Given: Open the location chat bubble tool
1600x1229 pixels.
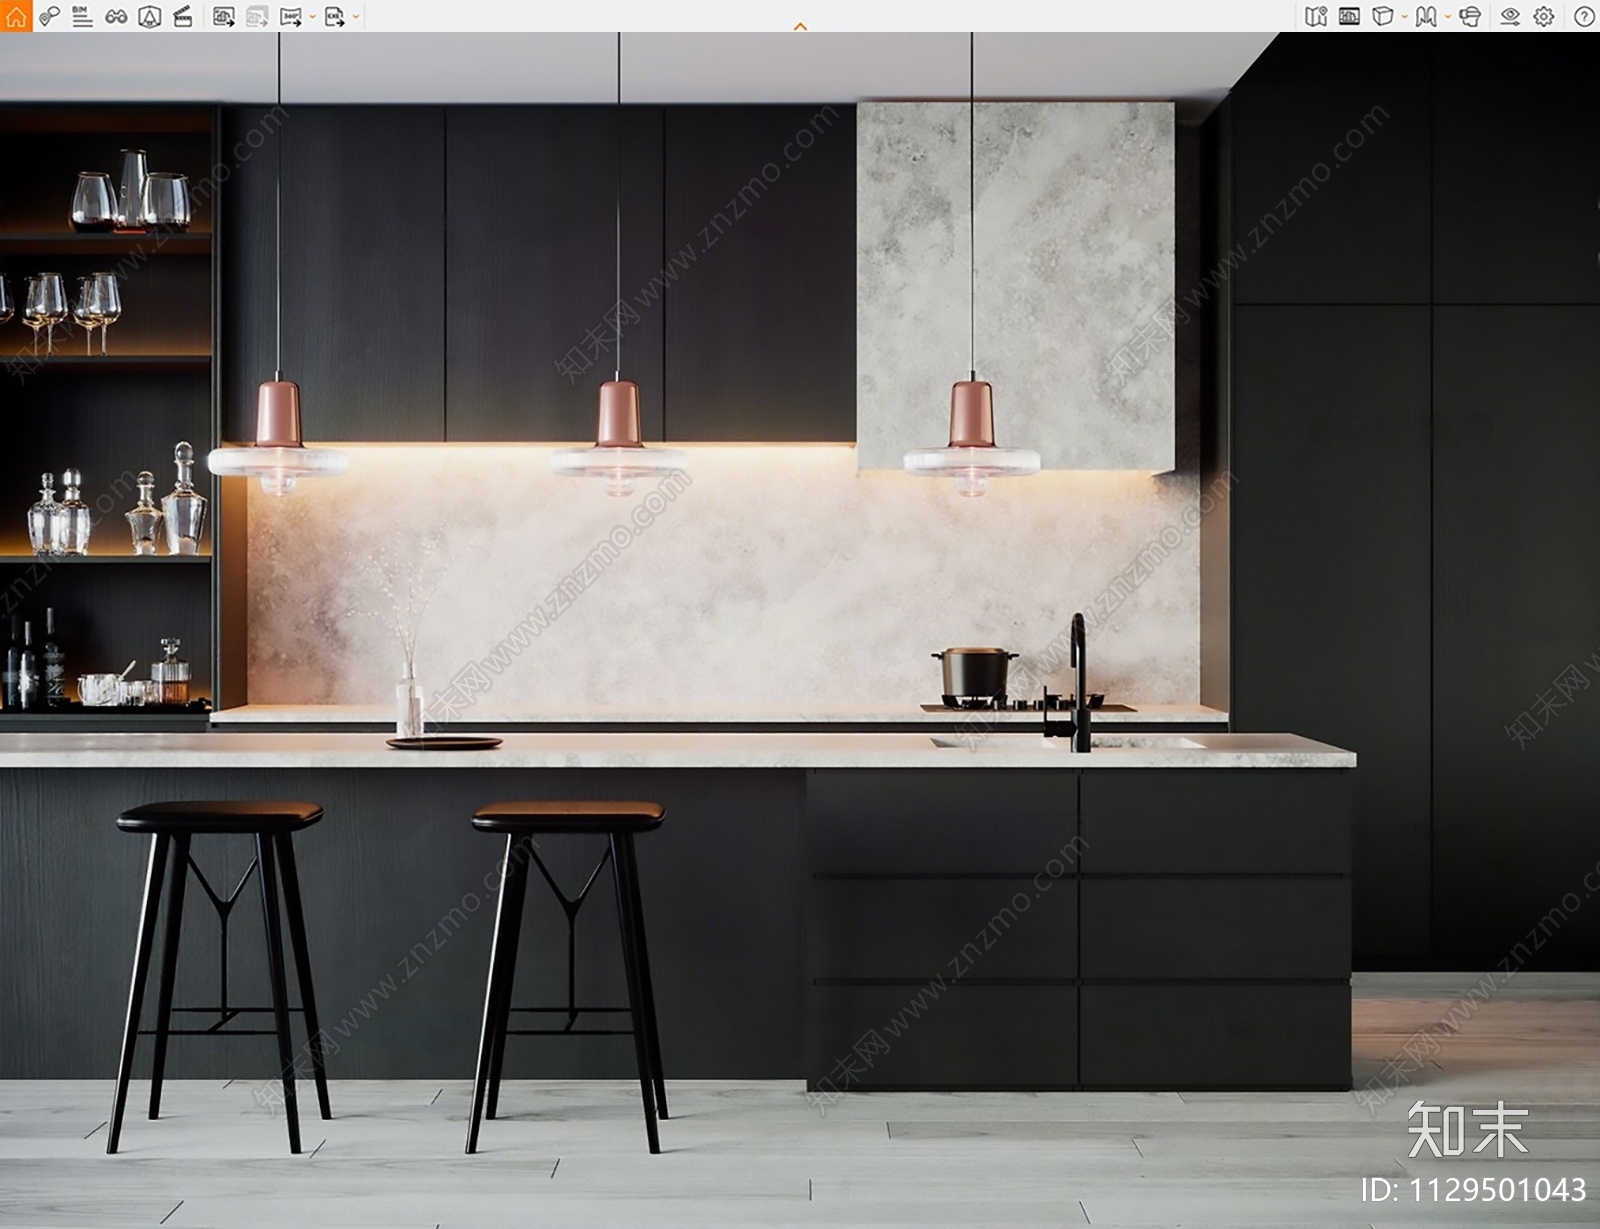Looking at the screenshot, I should (49, 16).
